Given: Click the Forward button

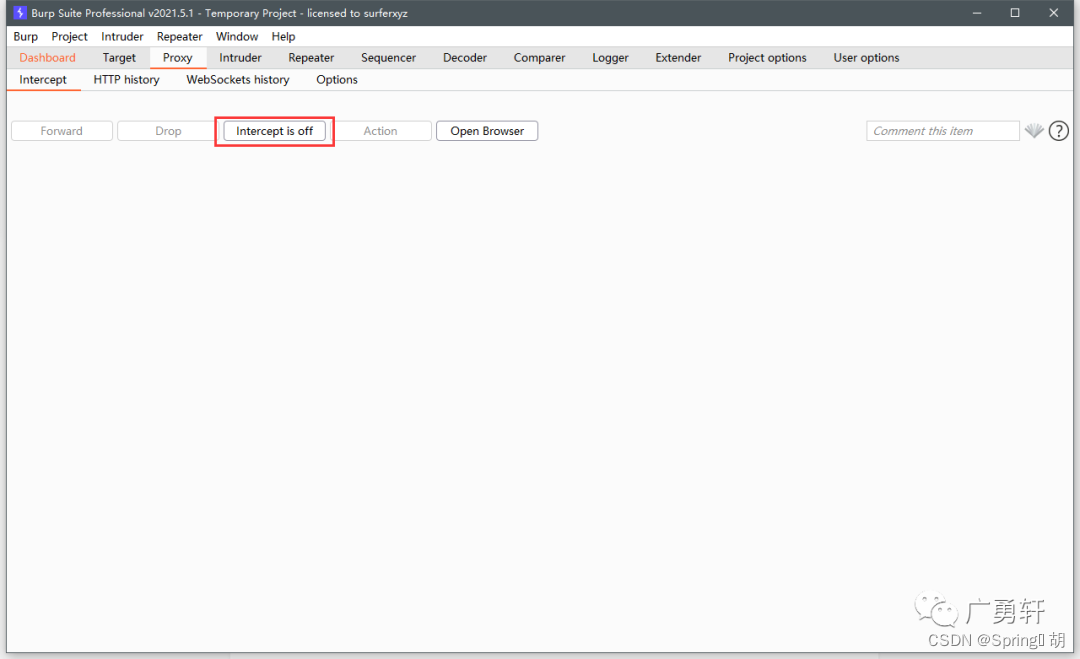Looking at the screenshot, I should click(61, 131).
